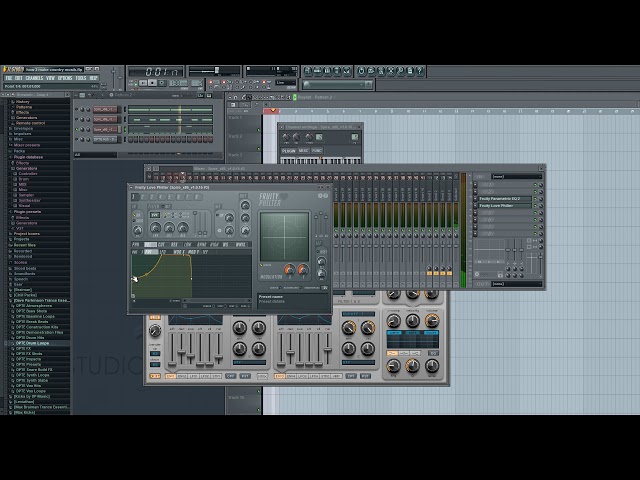This screenshot has height=480, width=640.
Task: Select the LFO sub-tab in Fruity Love Philter
Action: [162, 252]
